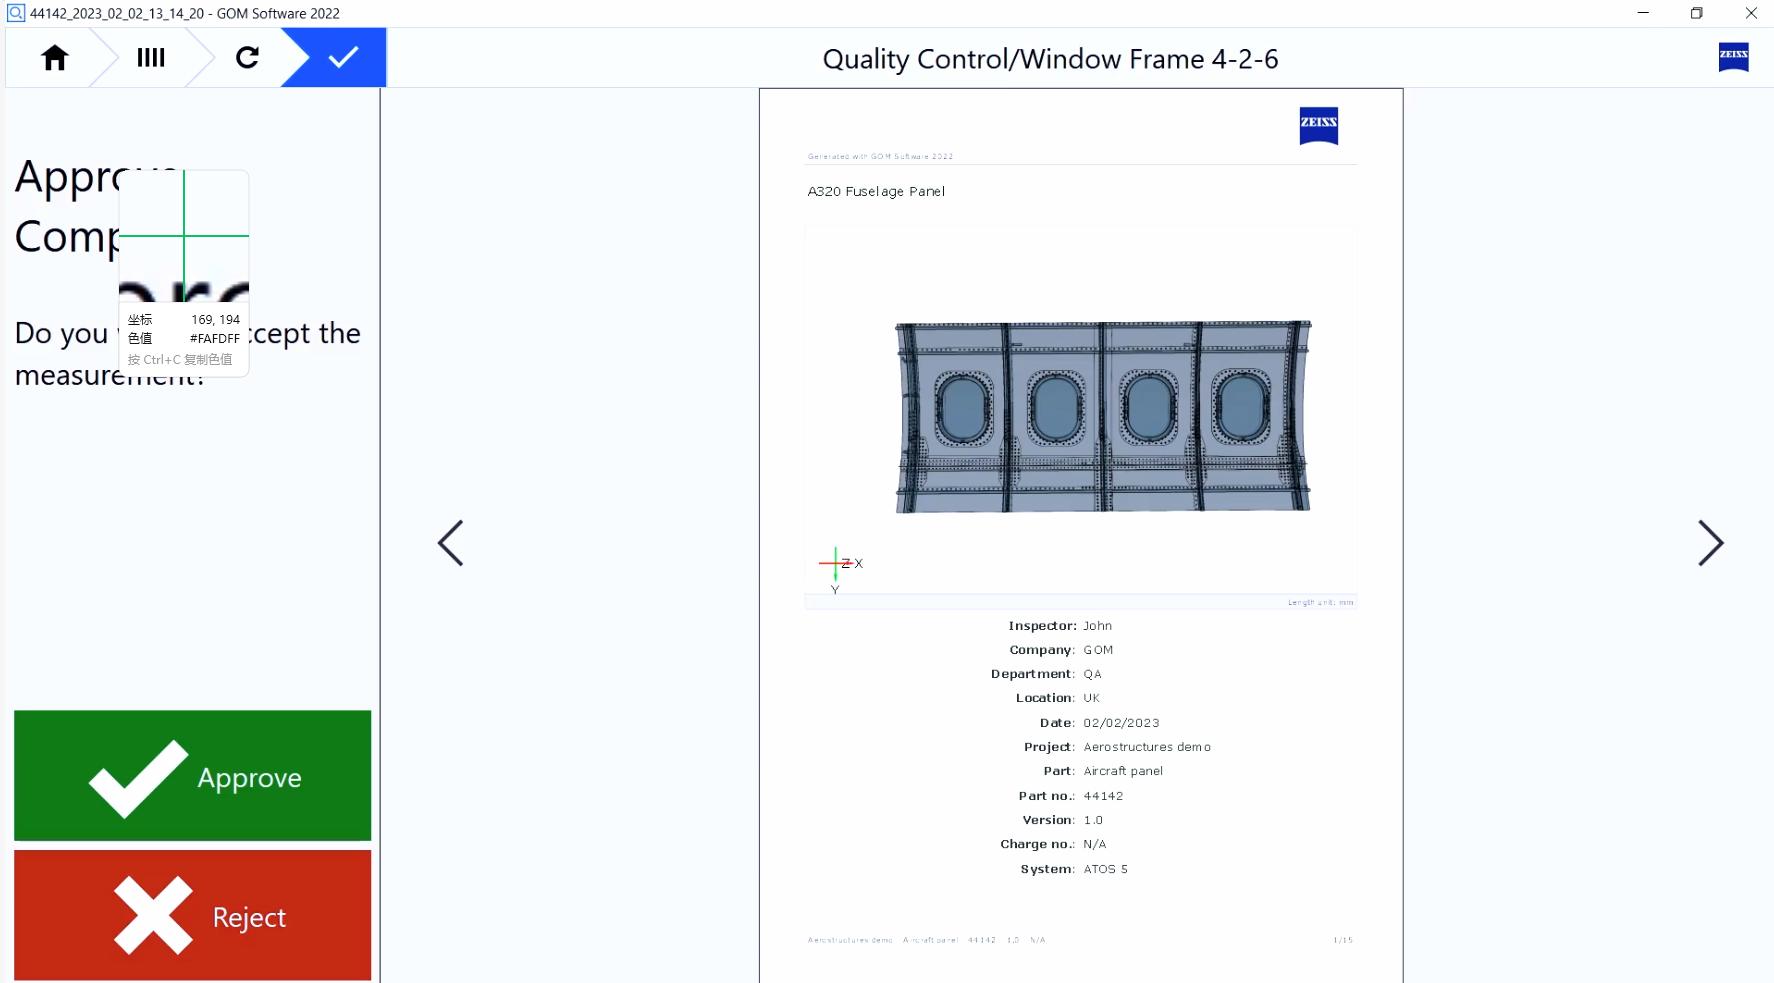Image resolution: width=1774 pixels, height=983 pixels.
Task: Click the page number '1/15' in report footer
Action: tap(1342, 940)
